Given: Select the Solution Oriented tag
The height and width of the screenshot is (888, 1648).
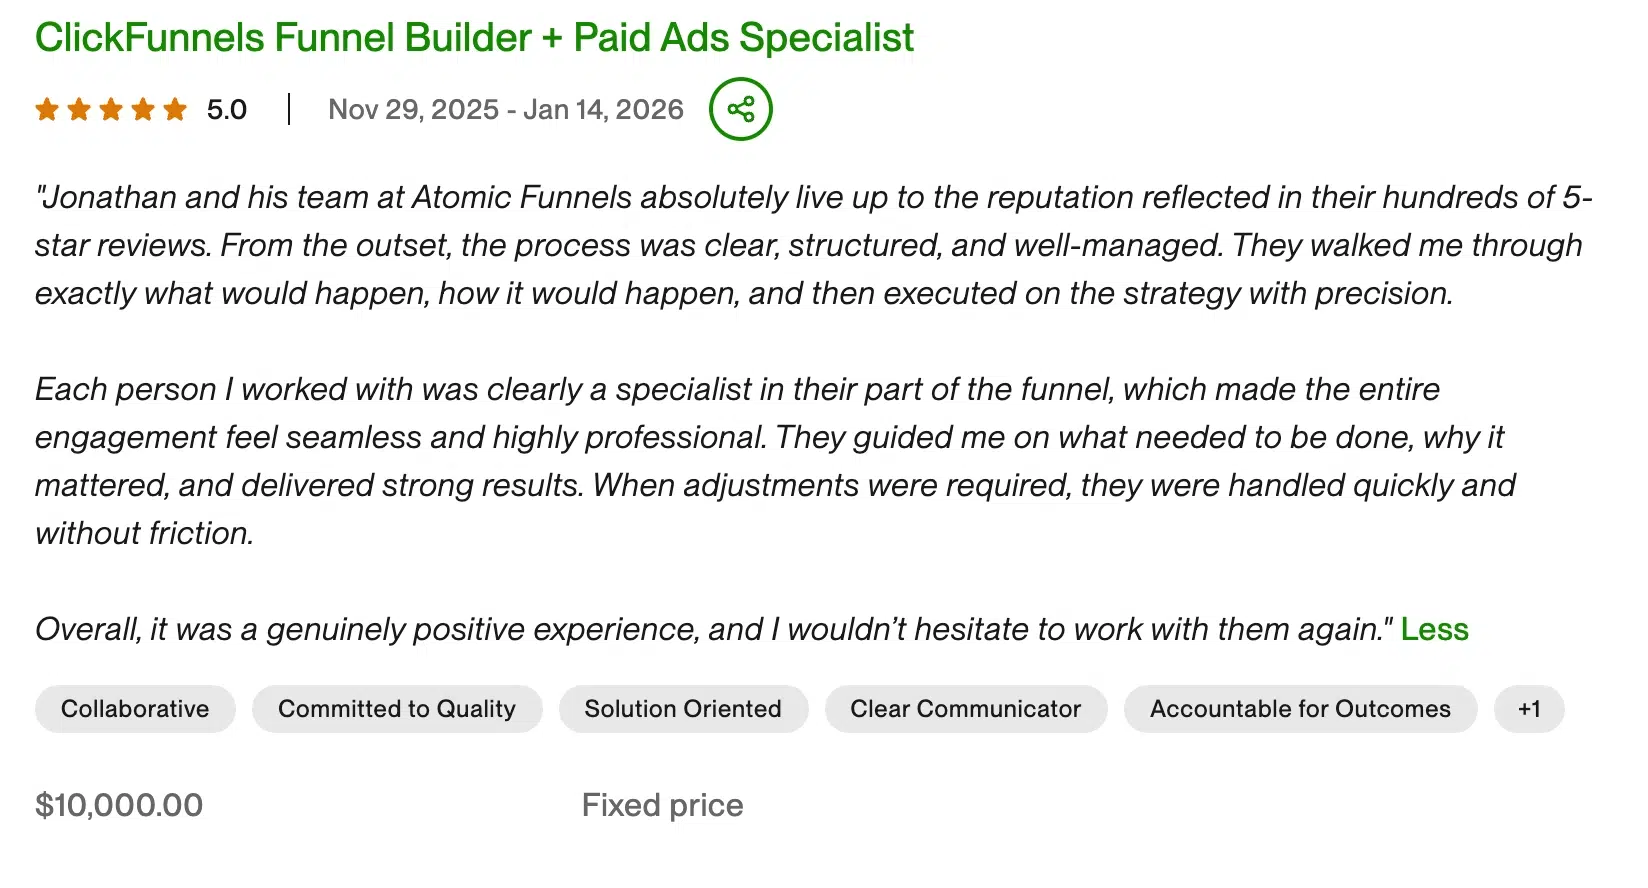Looking at the screenshot, I should (683, 709).
